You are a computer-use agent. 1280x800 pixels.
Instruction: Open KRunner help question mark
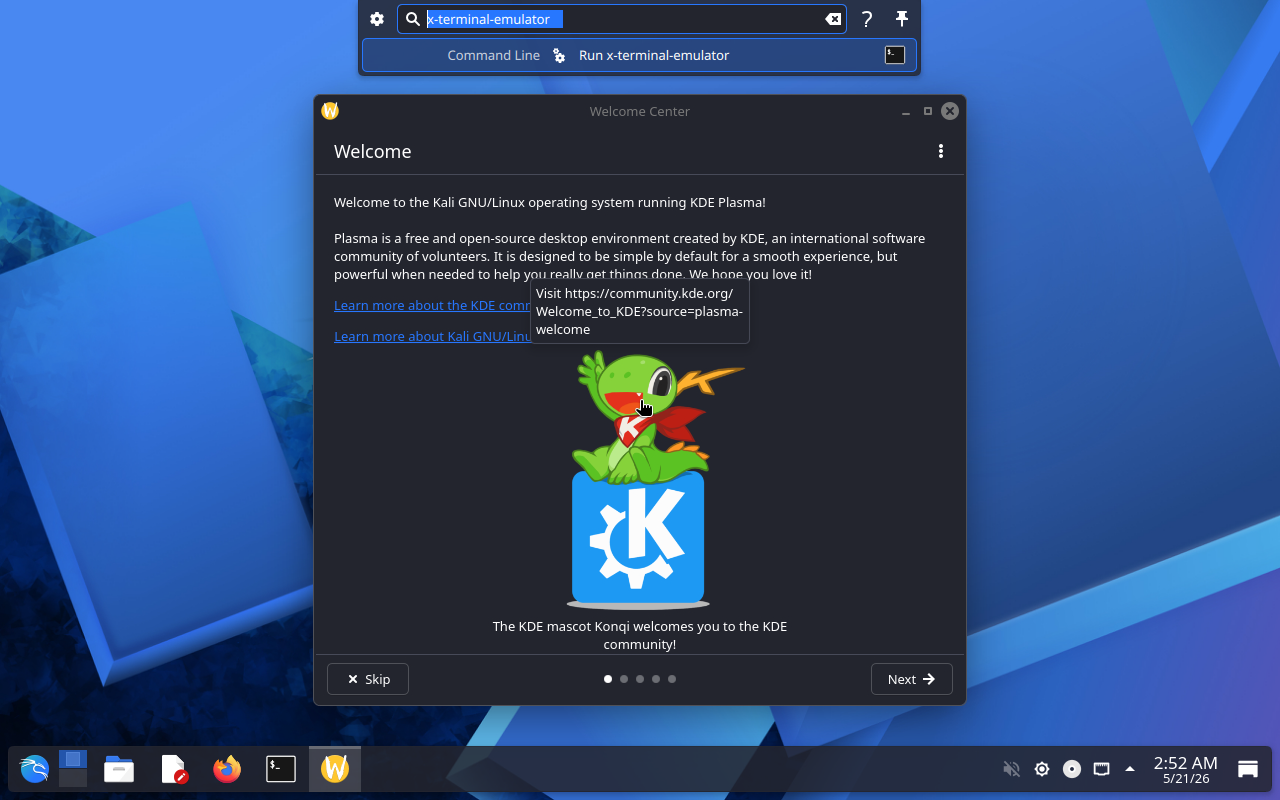[x=867, y=19]
